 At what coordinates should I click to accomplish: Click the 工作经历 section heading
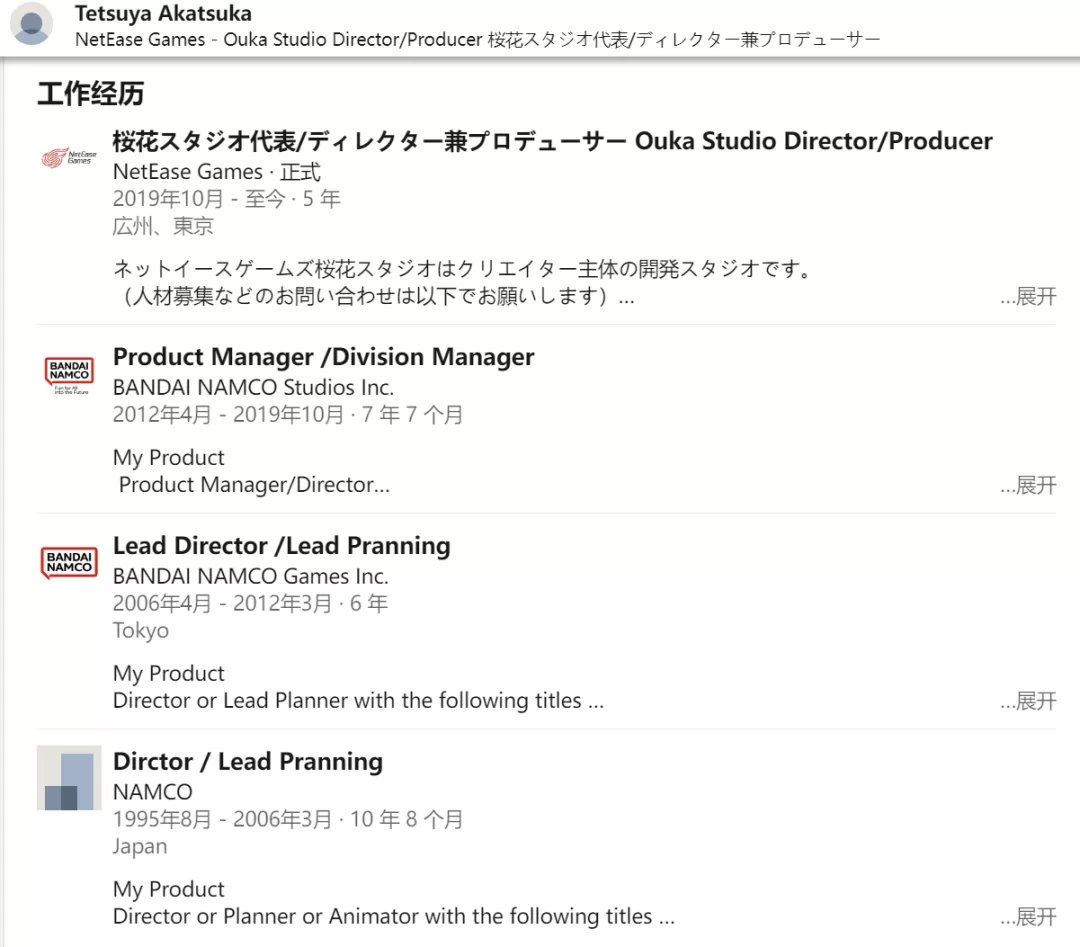point(90,94)
